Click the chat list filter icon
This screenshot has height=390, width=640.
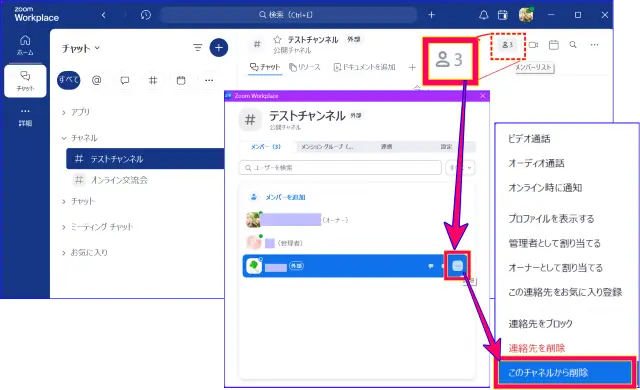198,48
